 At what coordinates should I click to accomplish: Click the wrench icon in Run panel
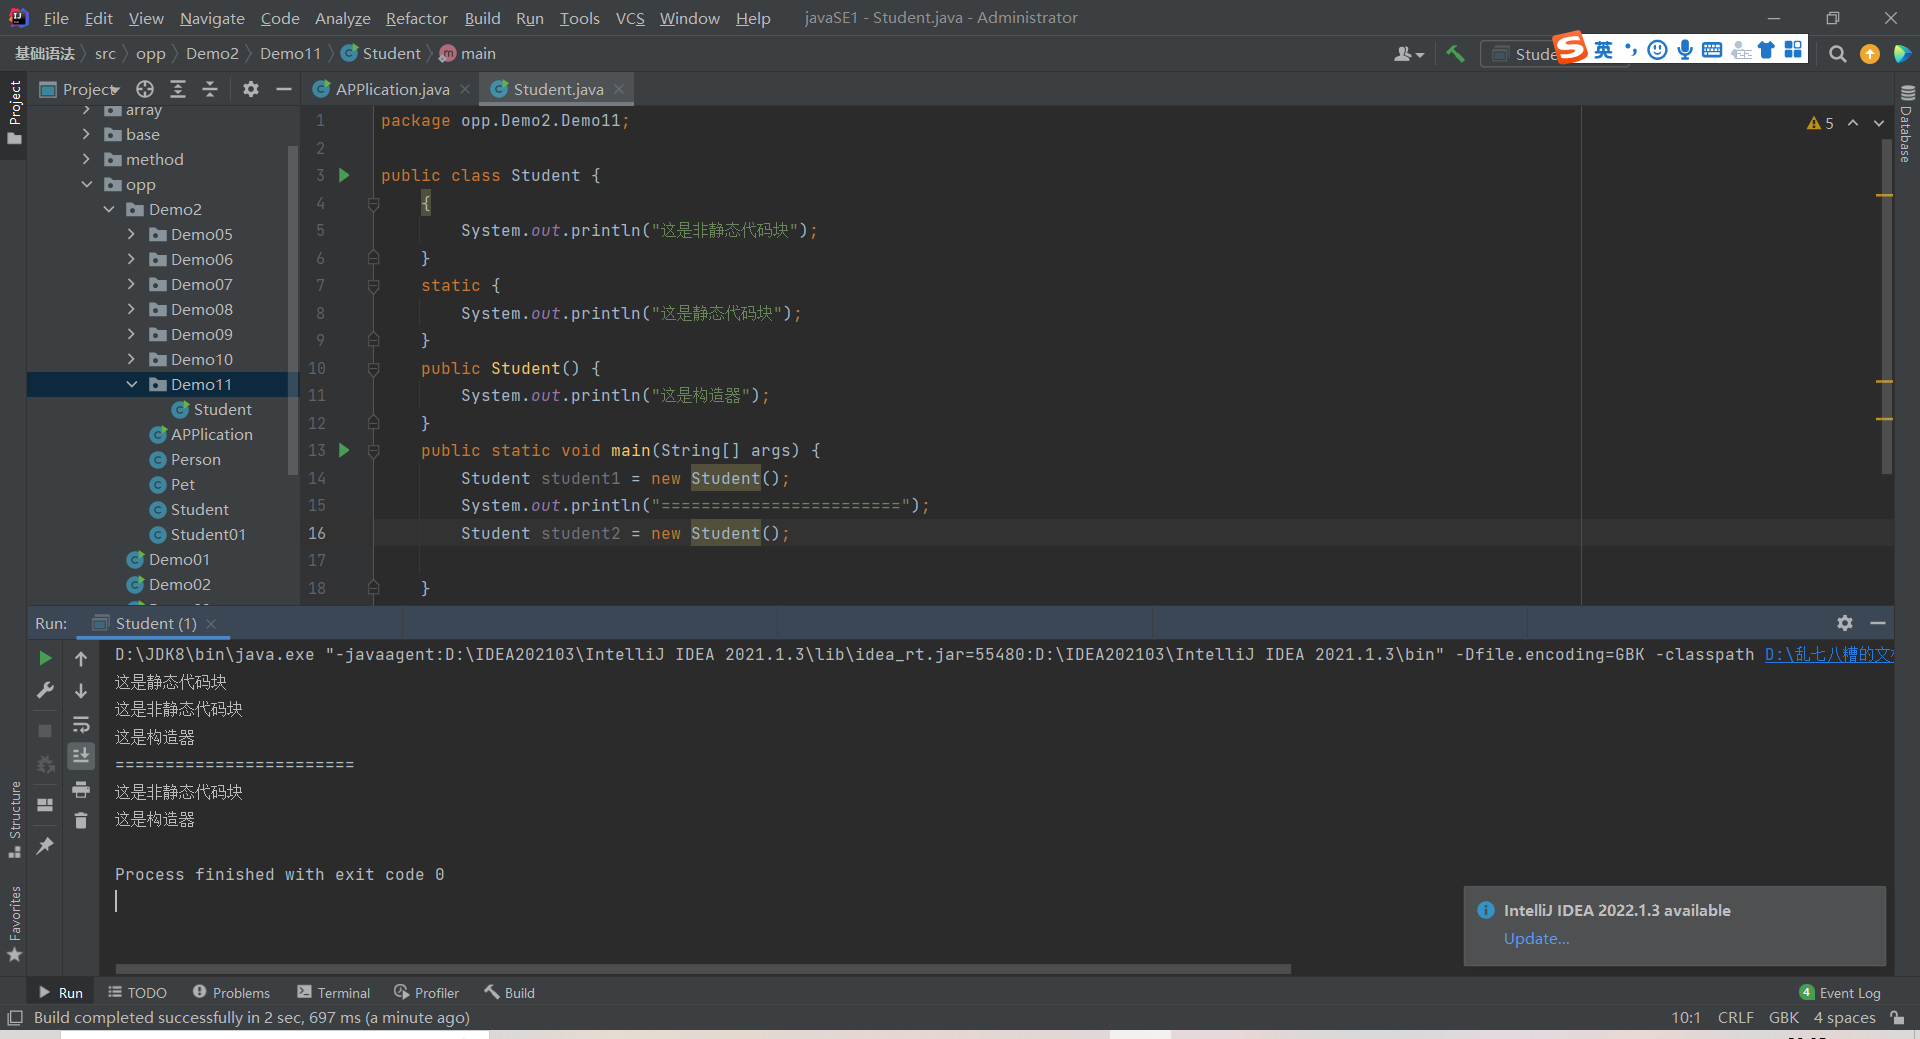(45, 690)
